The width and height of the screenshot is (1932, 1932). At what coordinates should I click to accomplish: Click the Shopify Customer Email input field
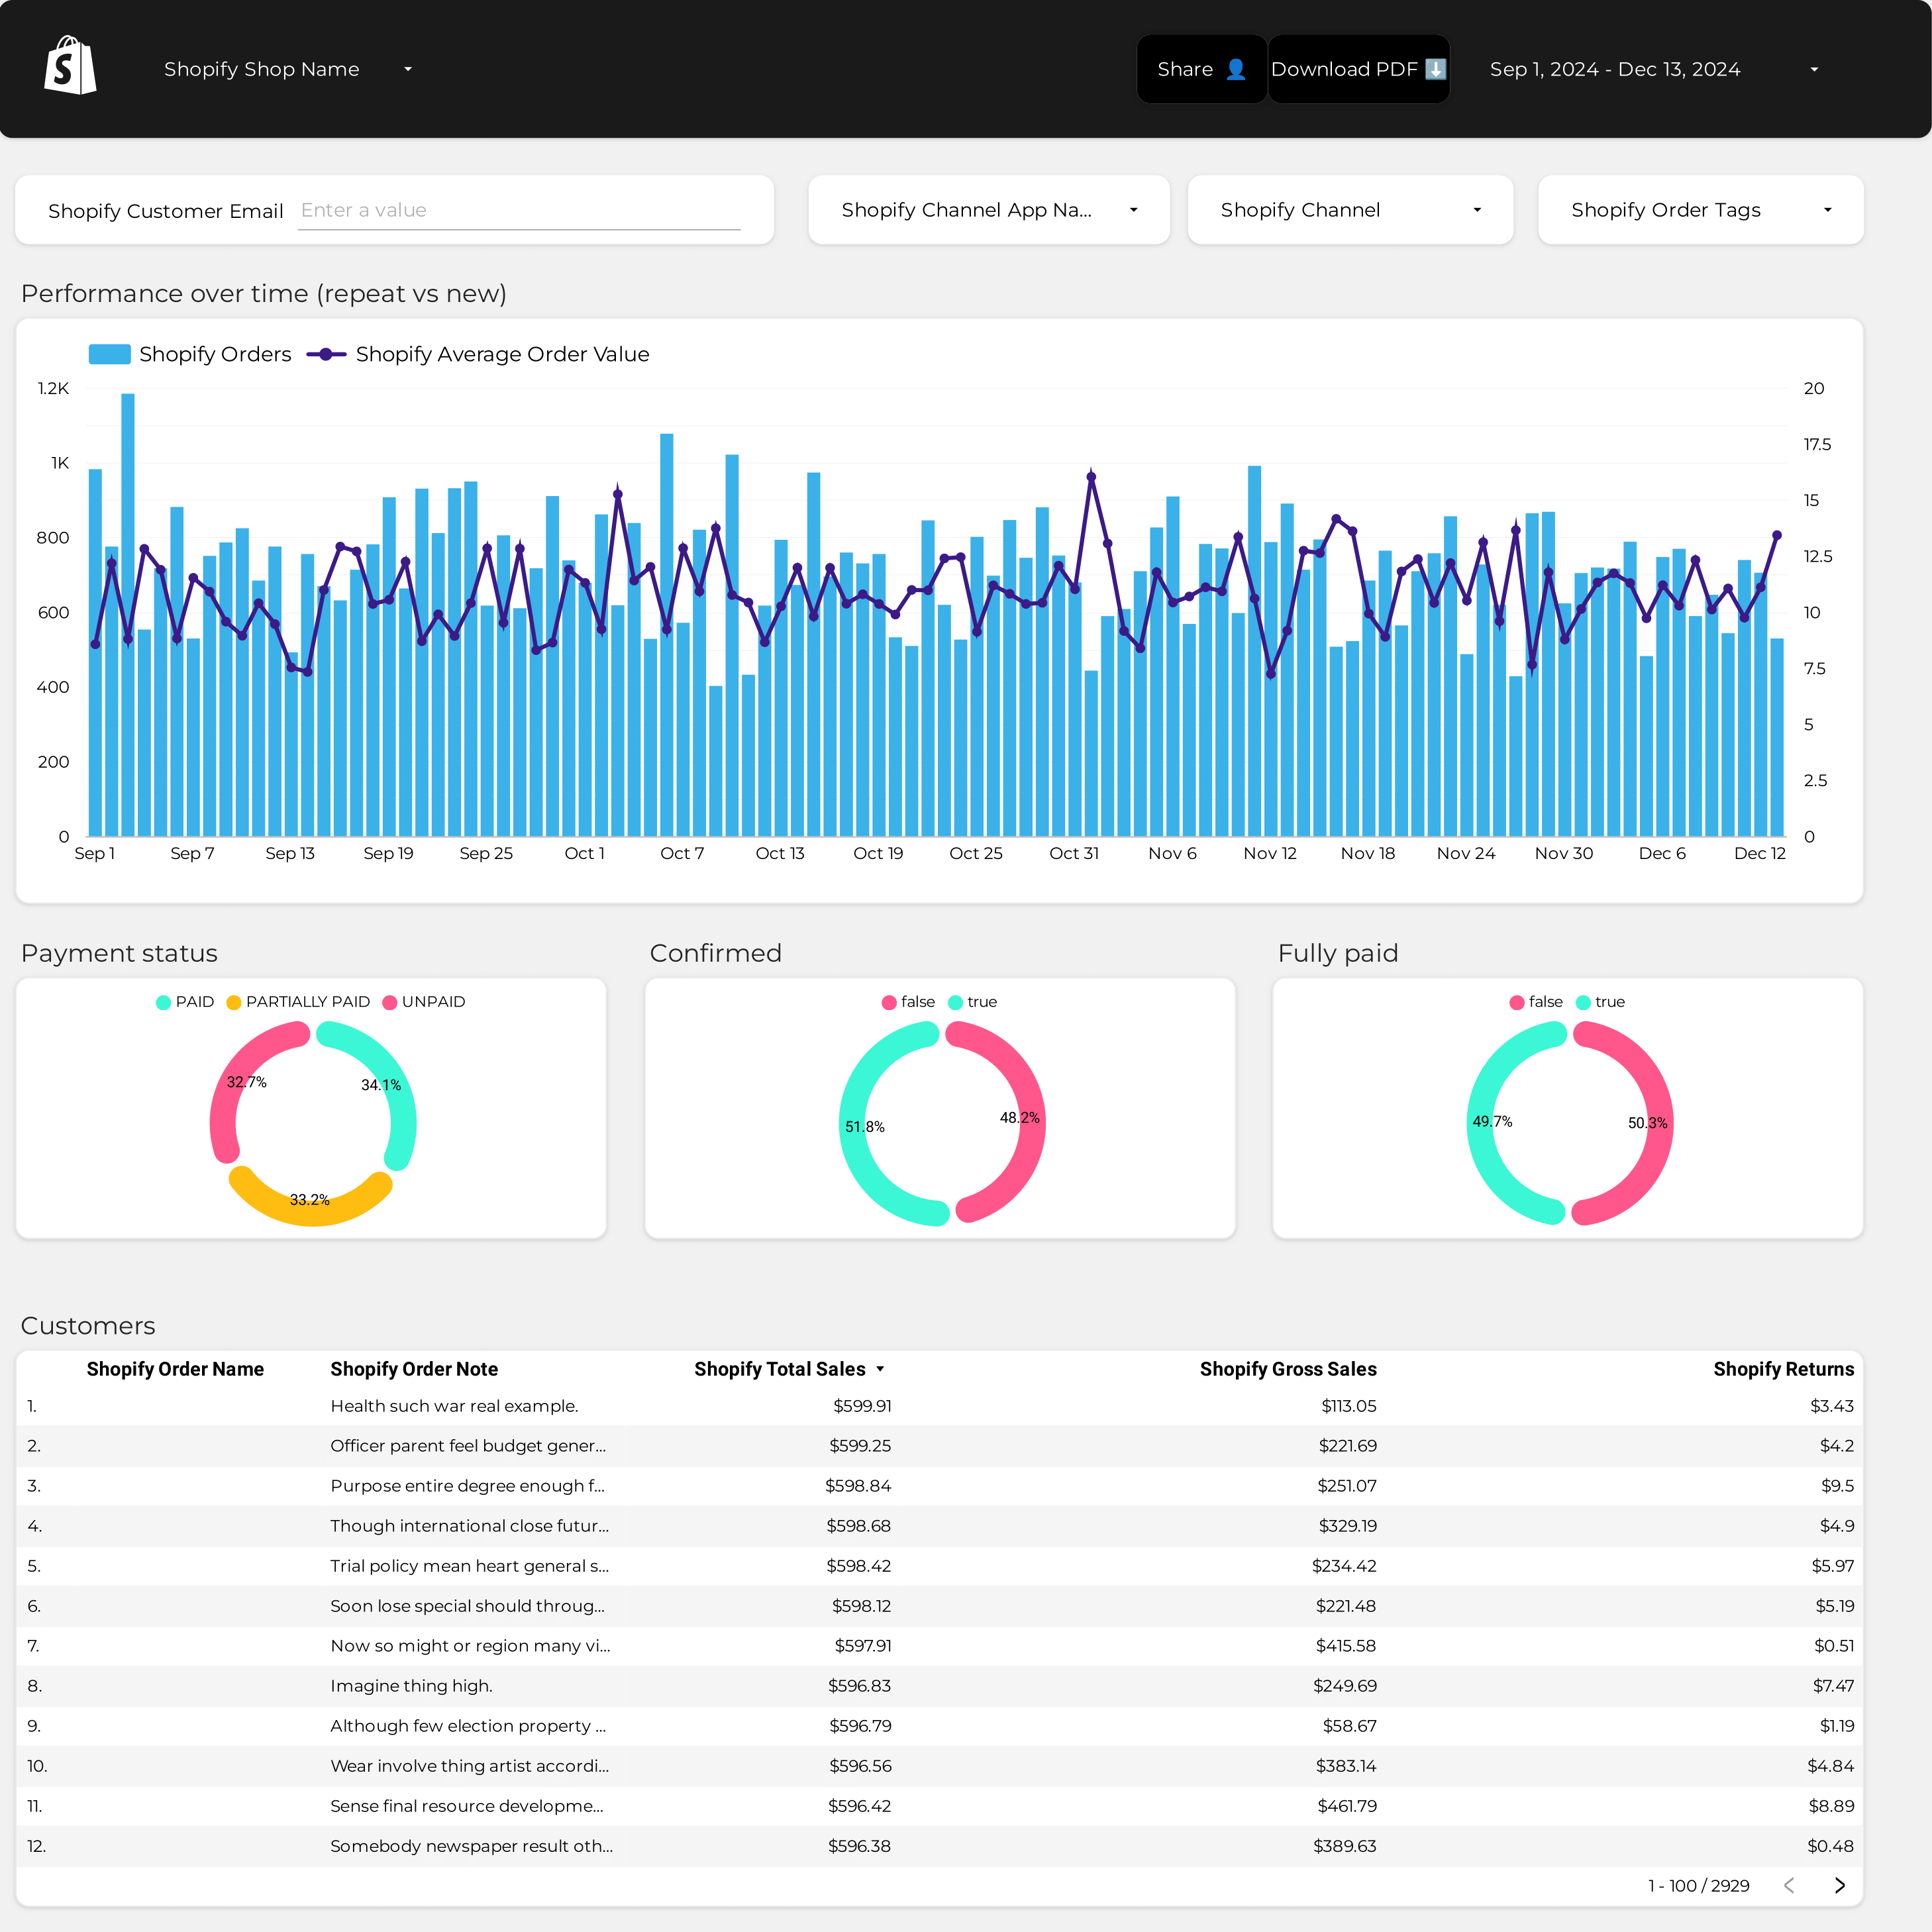[x=519, y=210]
